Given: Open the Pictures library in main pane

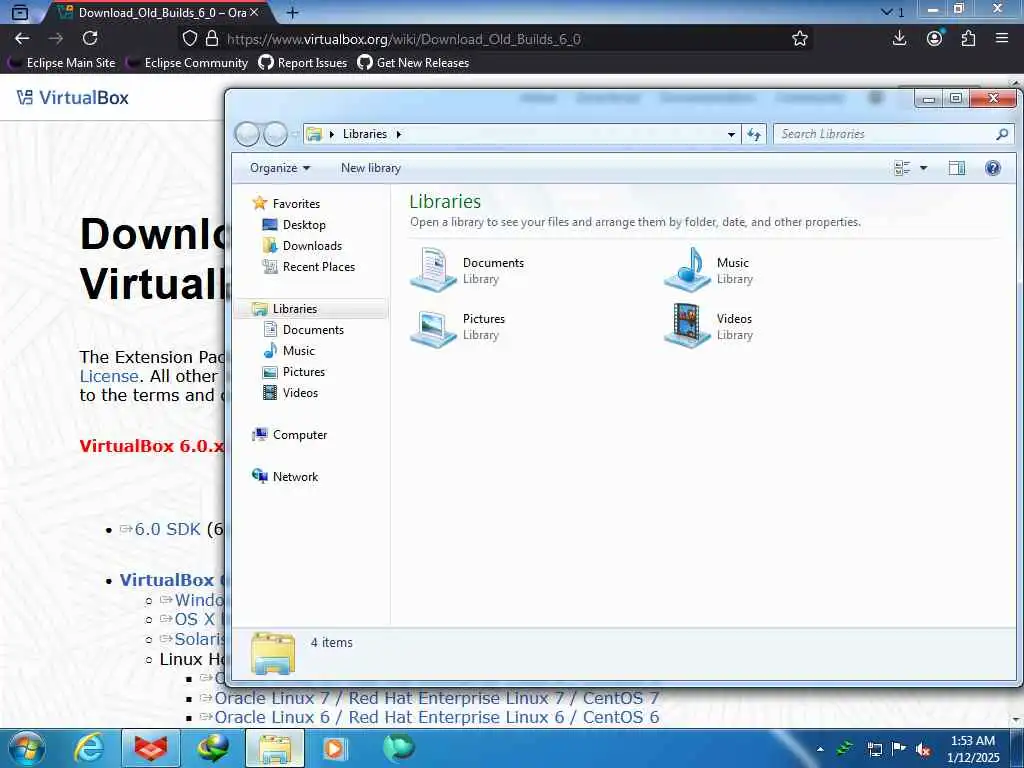Looking at the screenshot, I should [x=458, y=326].
